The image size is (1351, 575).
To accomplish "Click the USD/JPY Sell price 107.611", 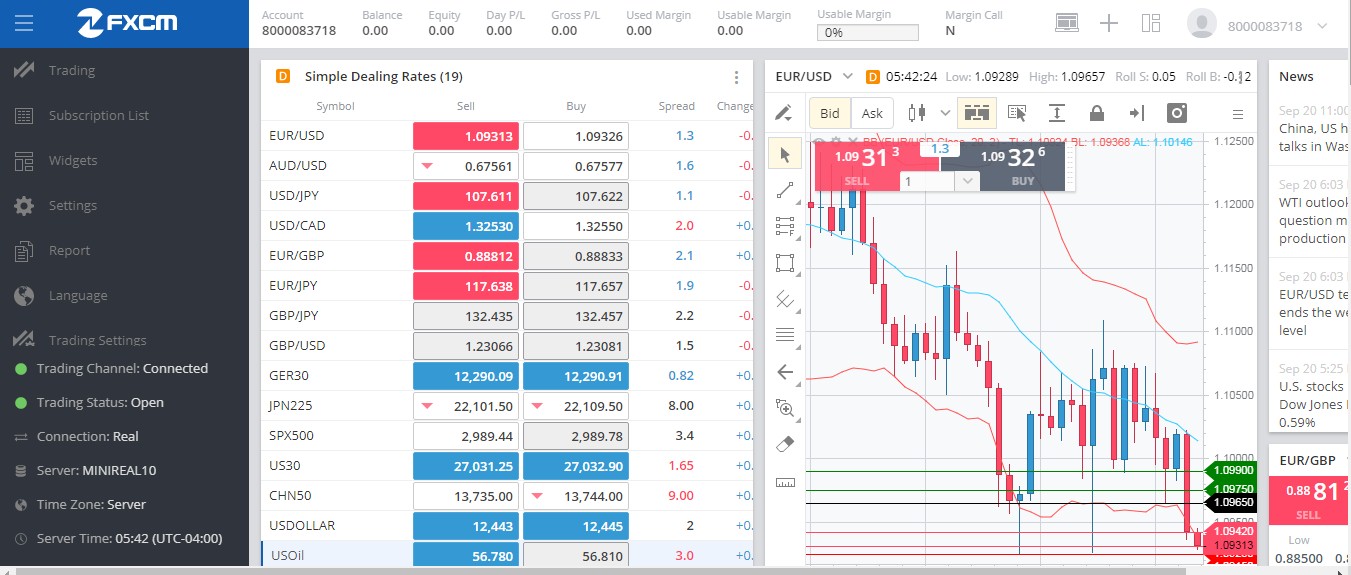I will [x=465, y=196].
